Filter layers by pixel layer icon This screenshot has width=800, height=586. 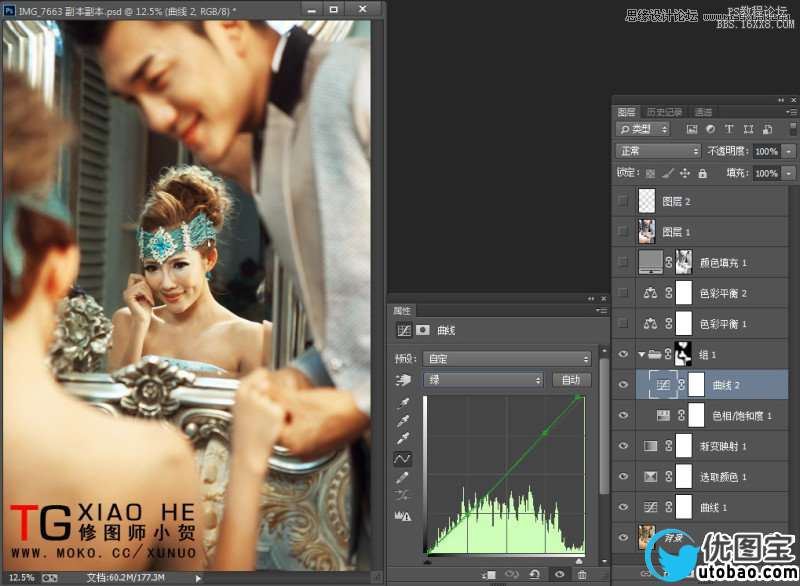pos(692,130)
